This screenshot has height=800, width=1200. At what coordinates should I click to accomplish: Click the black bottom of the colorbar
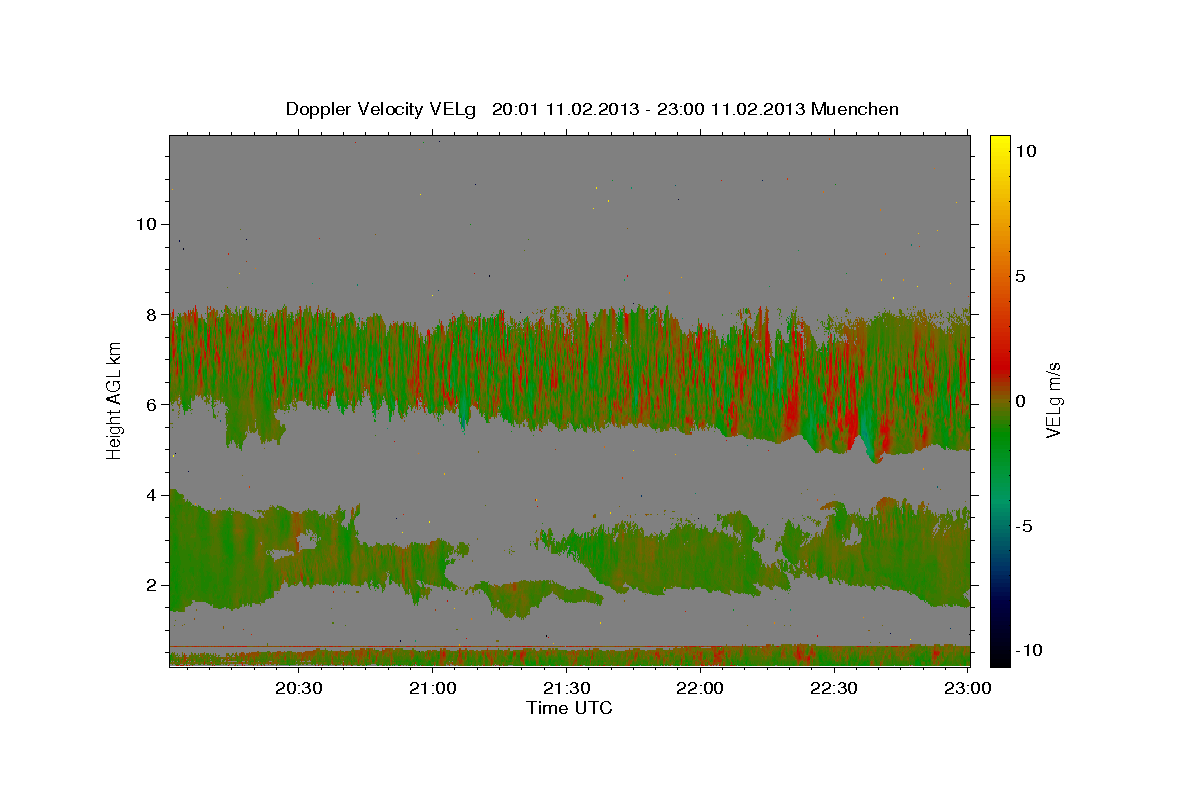(x=1000, y=655)
